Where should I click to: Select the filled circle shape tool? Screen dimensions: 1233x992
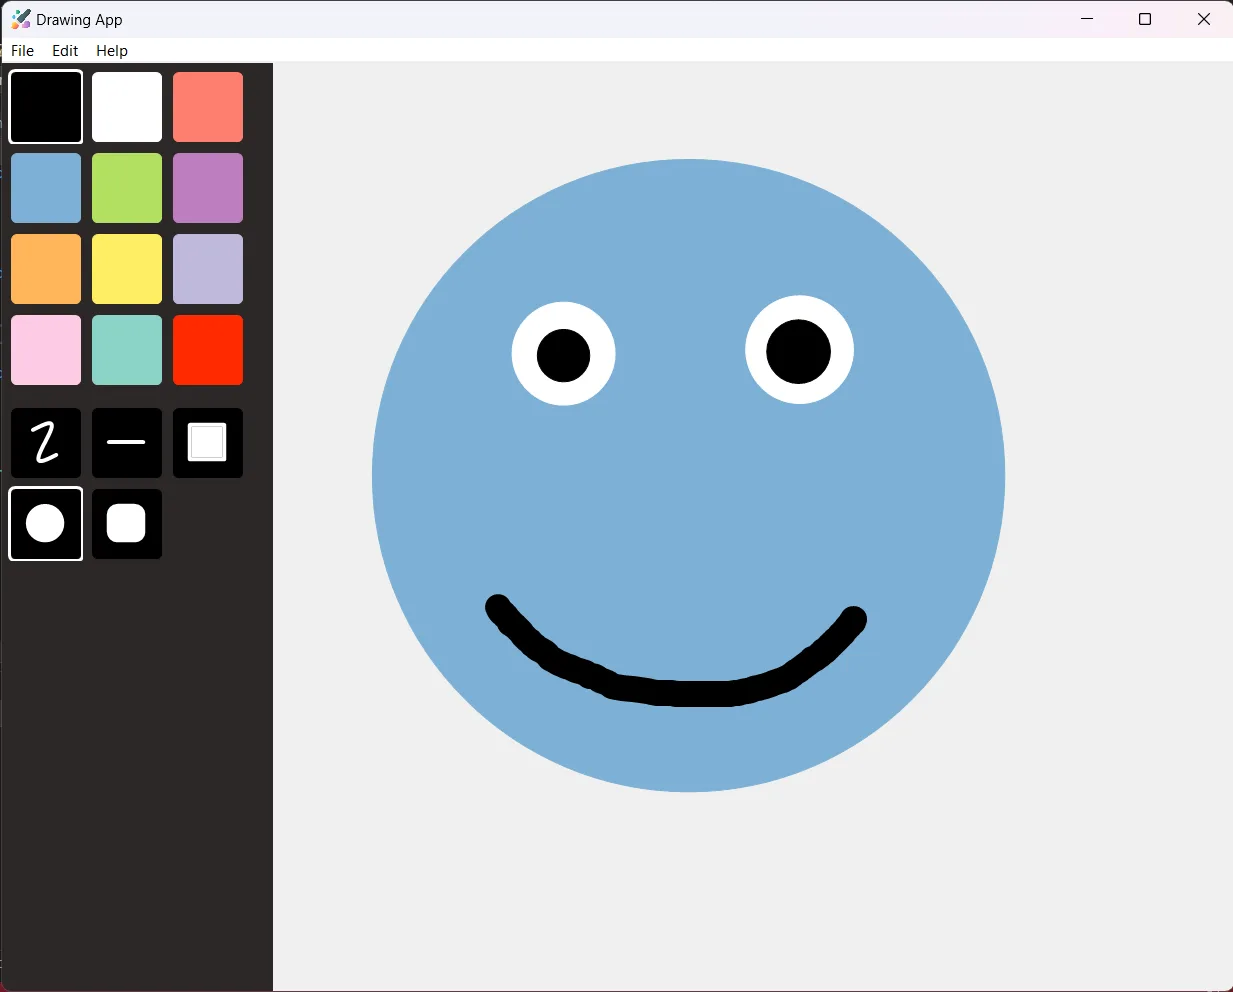coord(46,524)
